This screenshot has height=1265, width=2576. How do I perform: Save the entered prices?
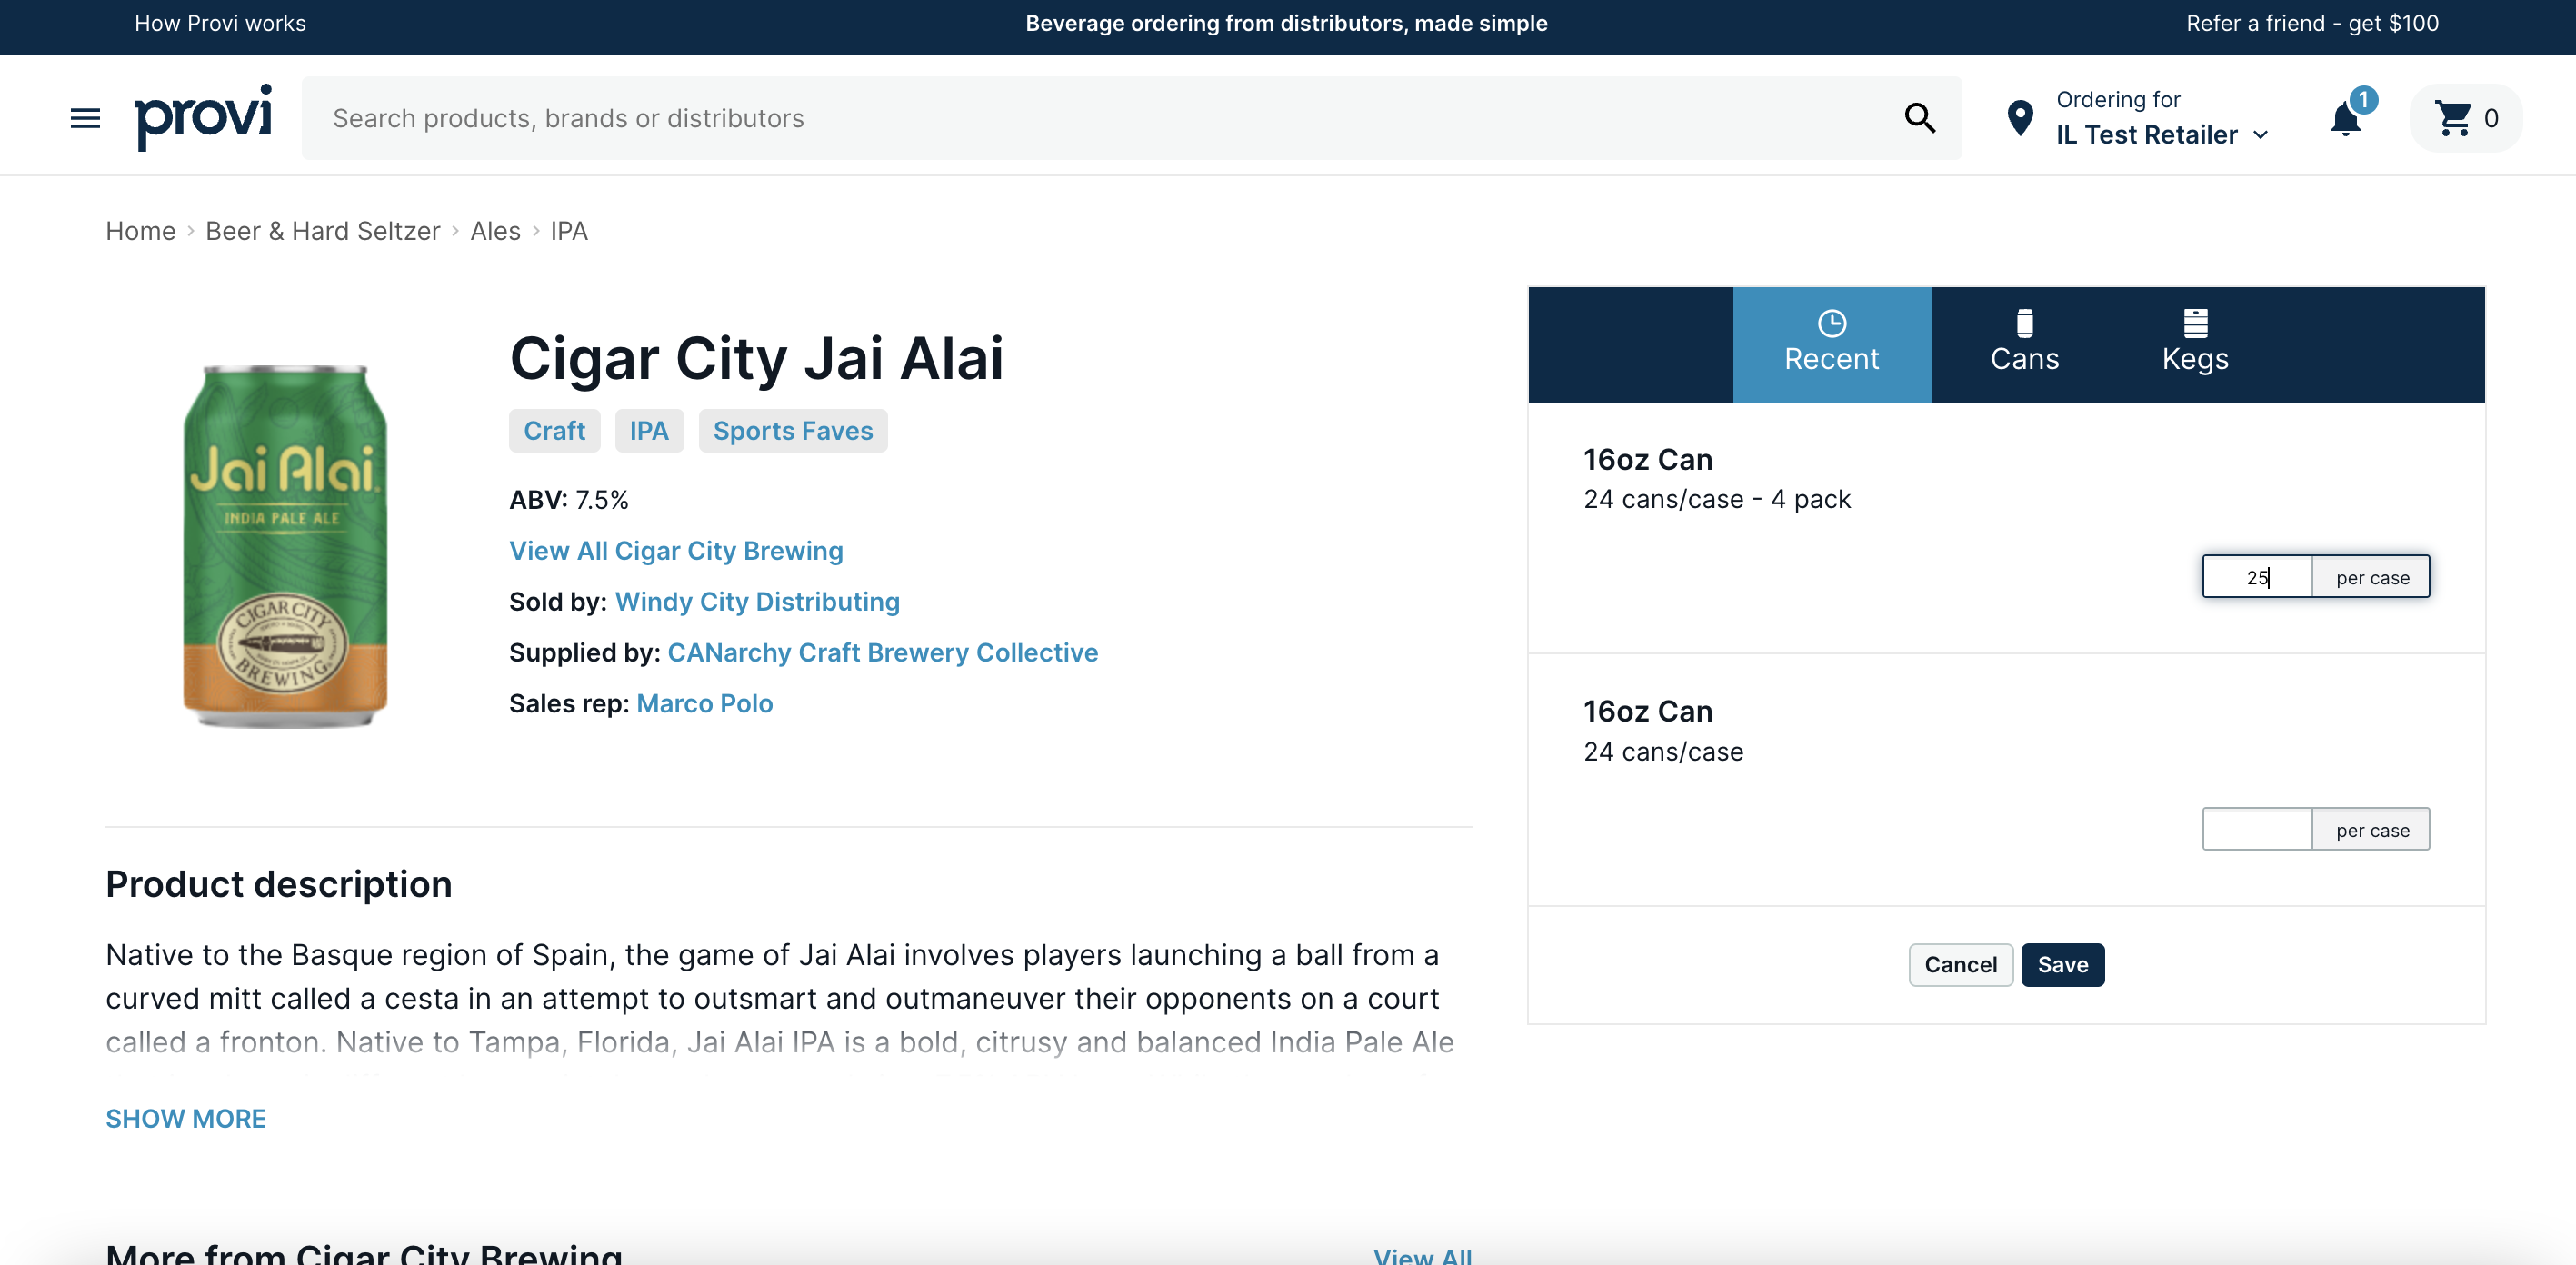[x=2062, y=965]
